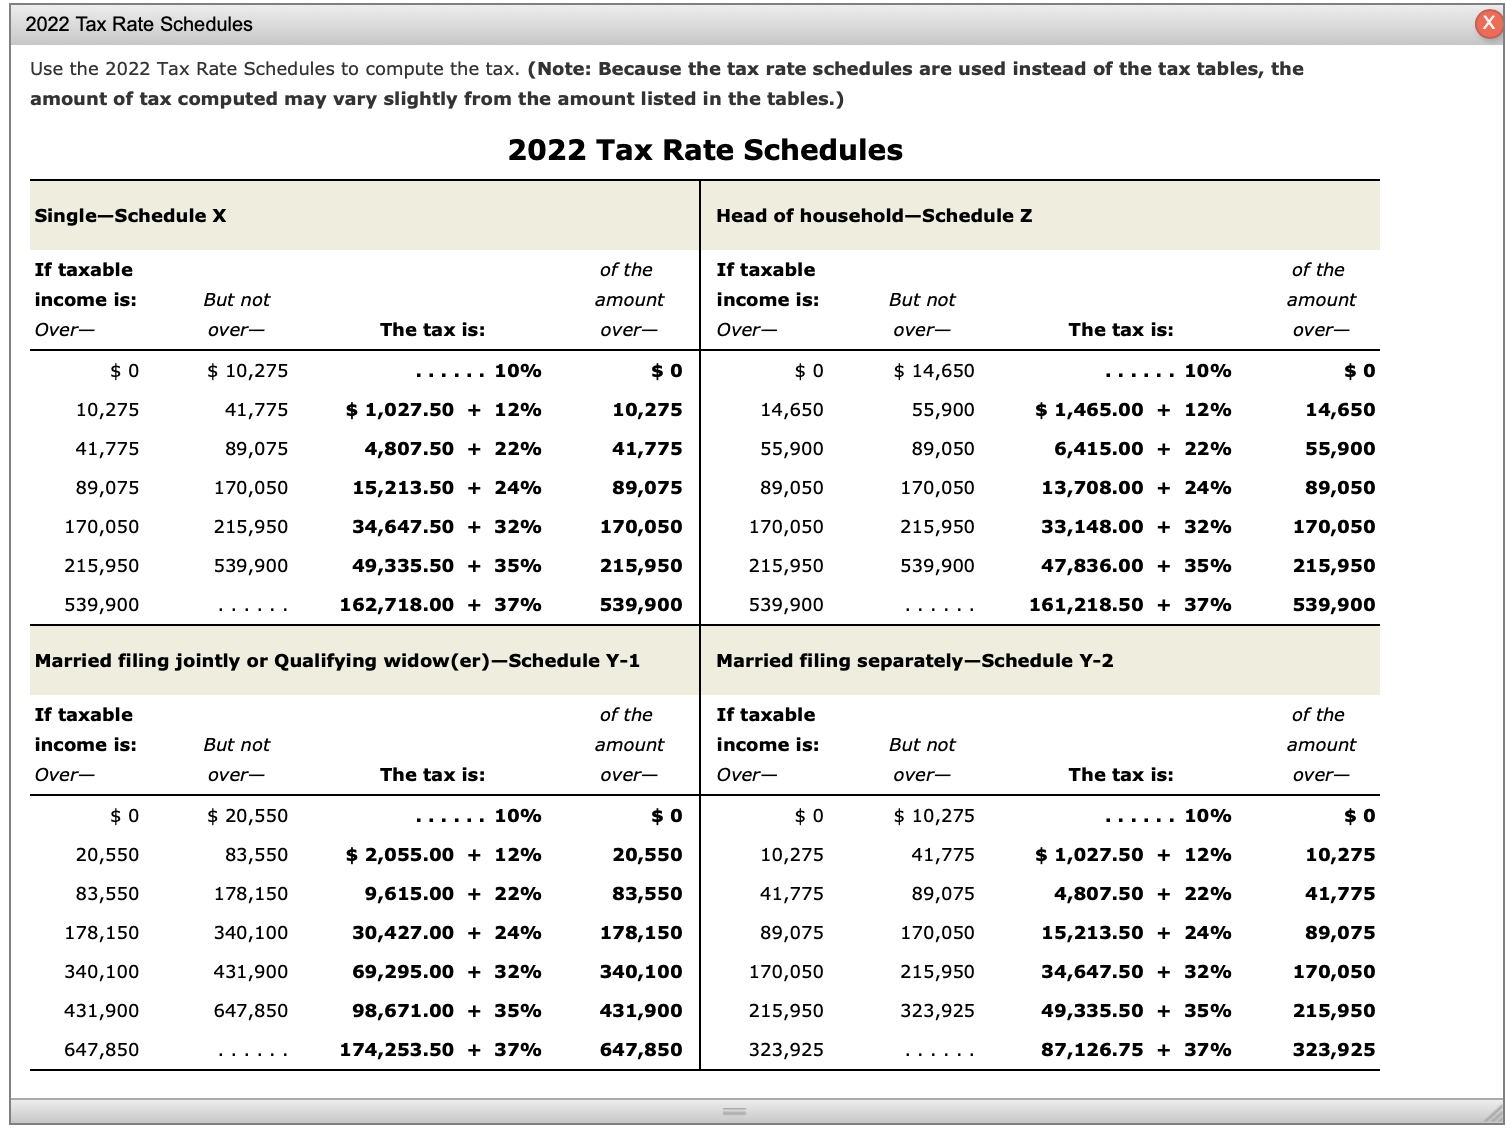Viewport: 1506px width, 1130px height.
Task: Click the tax amount '6,415.00' in Schedule Z
Action: tap(1099, 449)
